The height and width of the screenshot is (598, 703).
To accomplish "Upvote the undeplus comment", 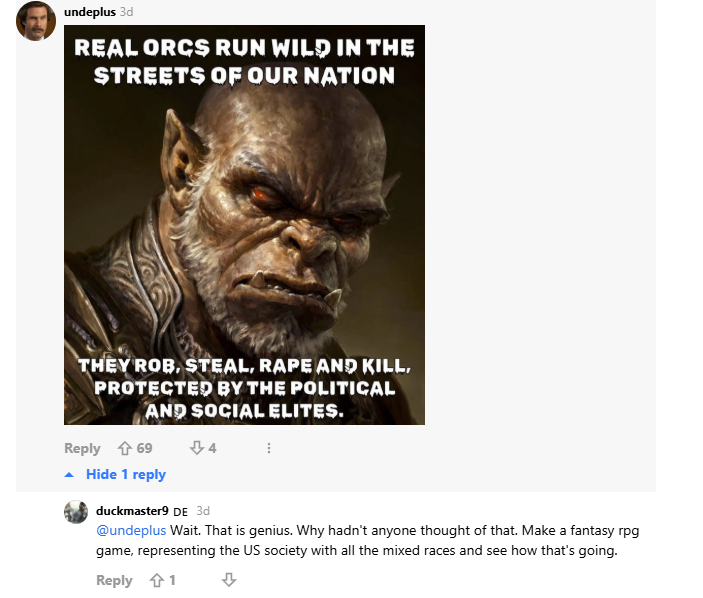I will click(x=125, y=448).
